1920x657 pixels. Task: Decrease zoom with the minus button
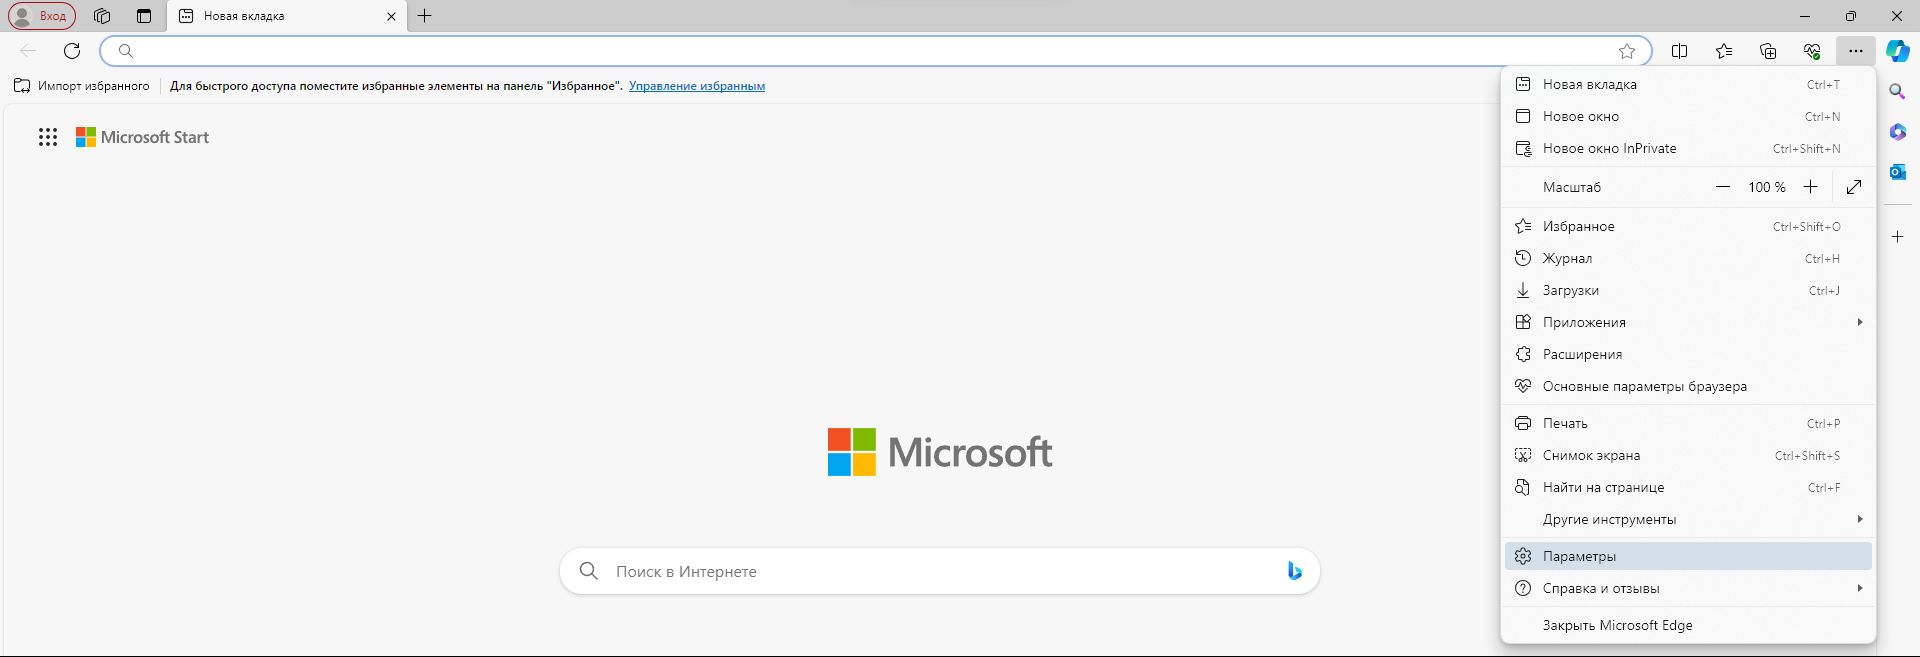pyautogui.click(x=1723, y=187)
